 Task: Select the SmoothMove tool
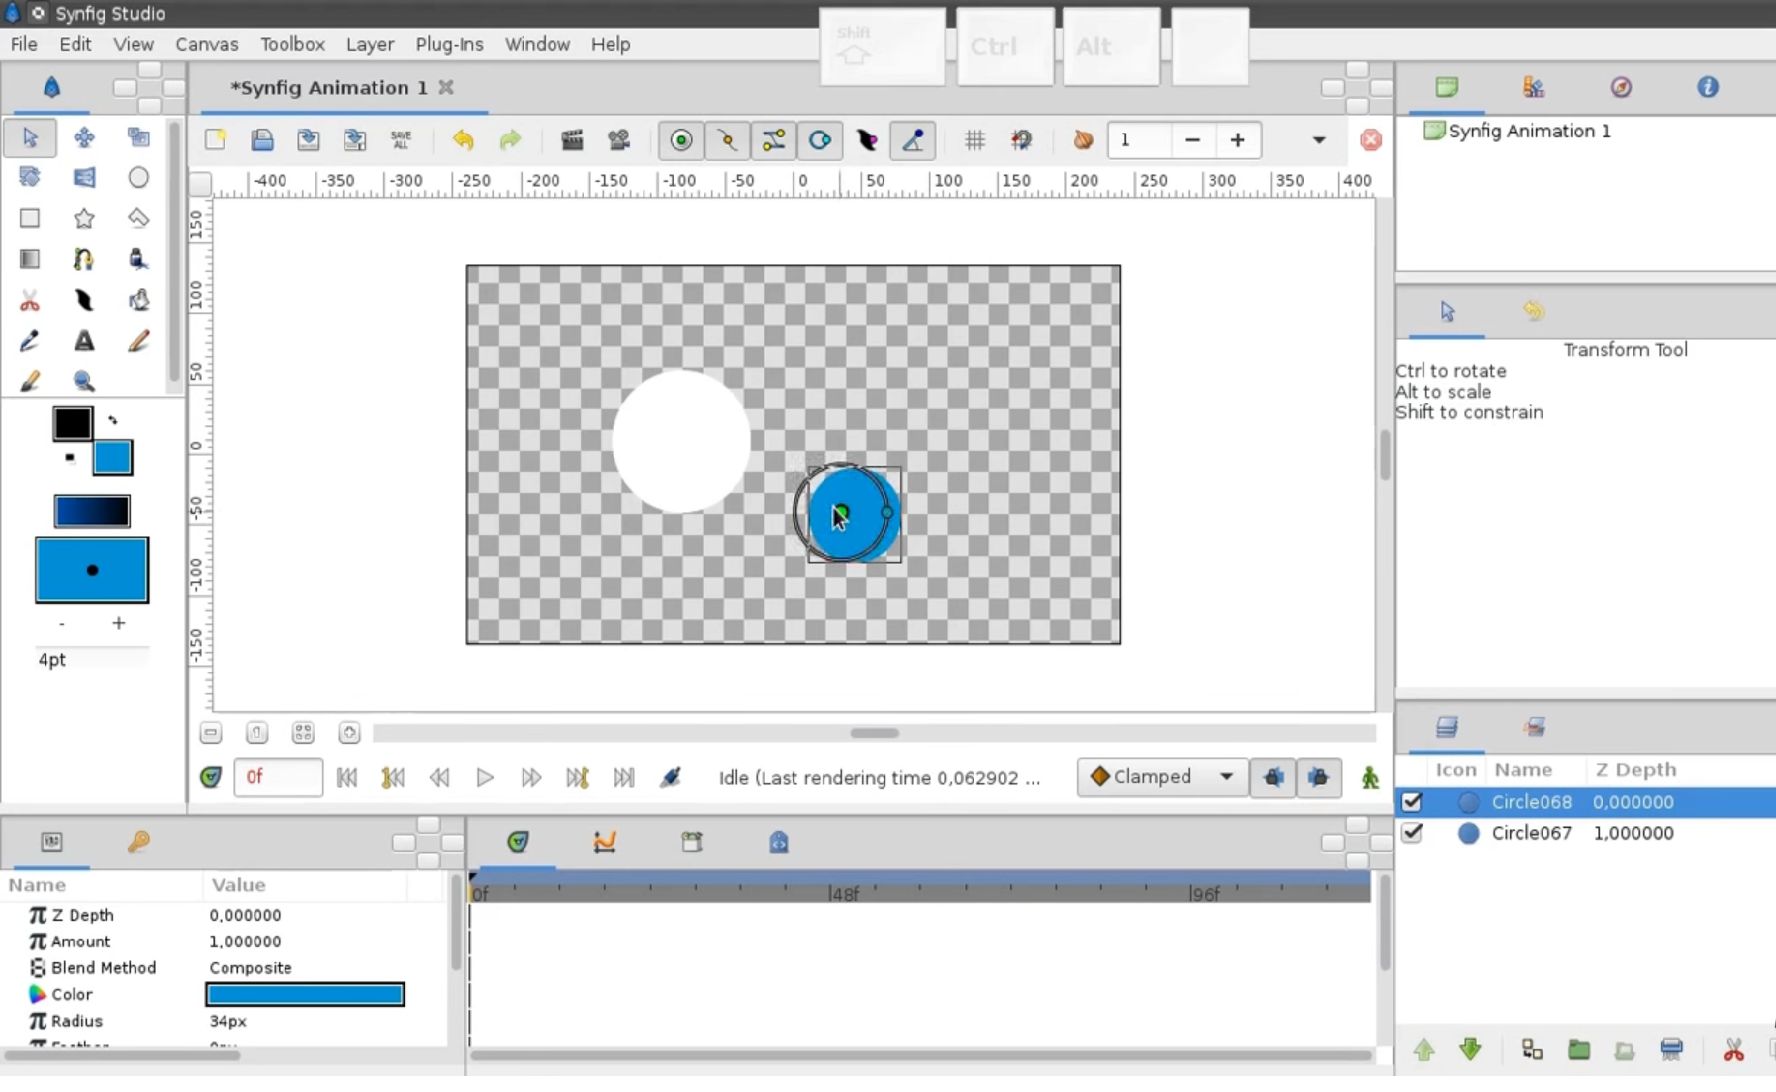(x=84, y=137)
